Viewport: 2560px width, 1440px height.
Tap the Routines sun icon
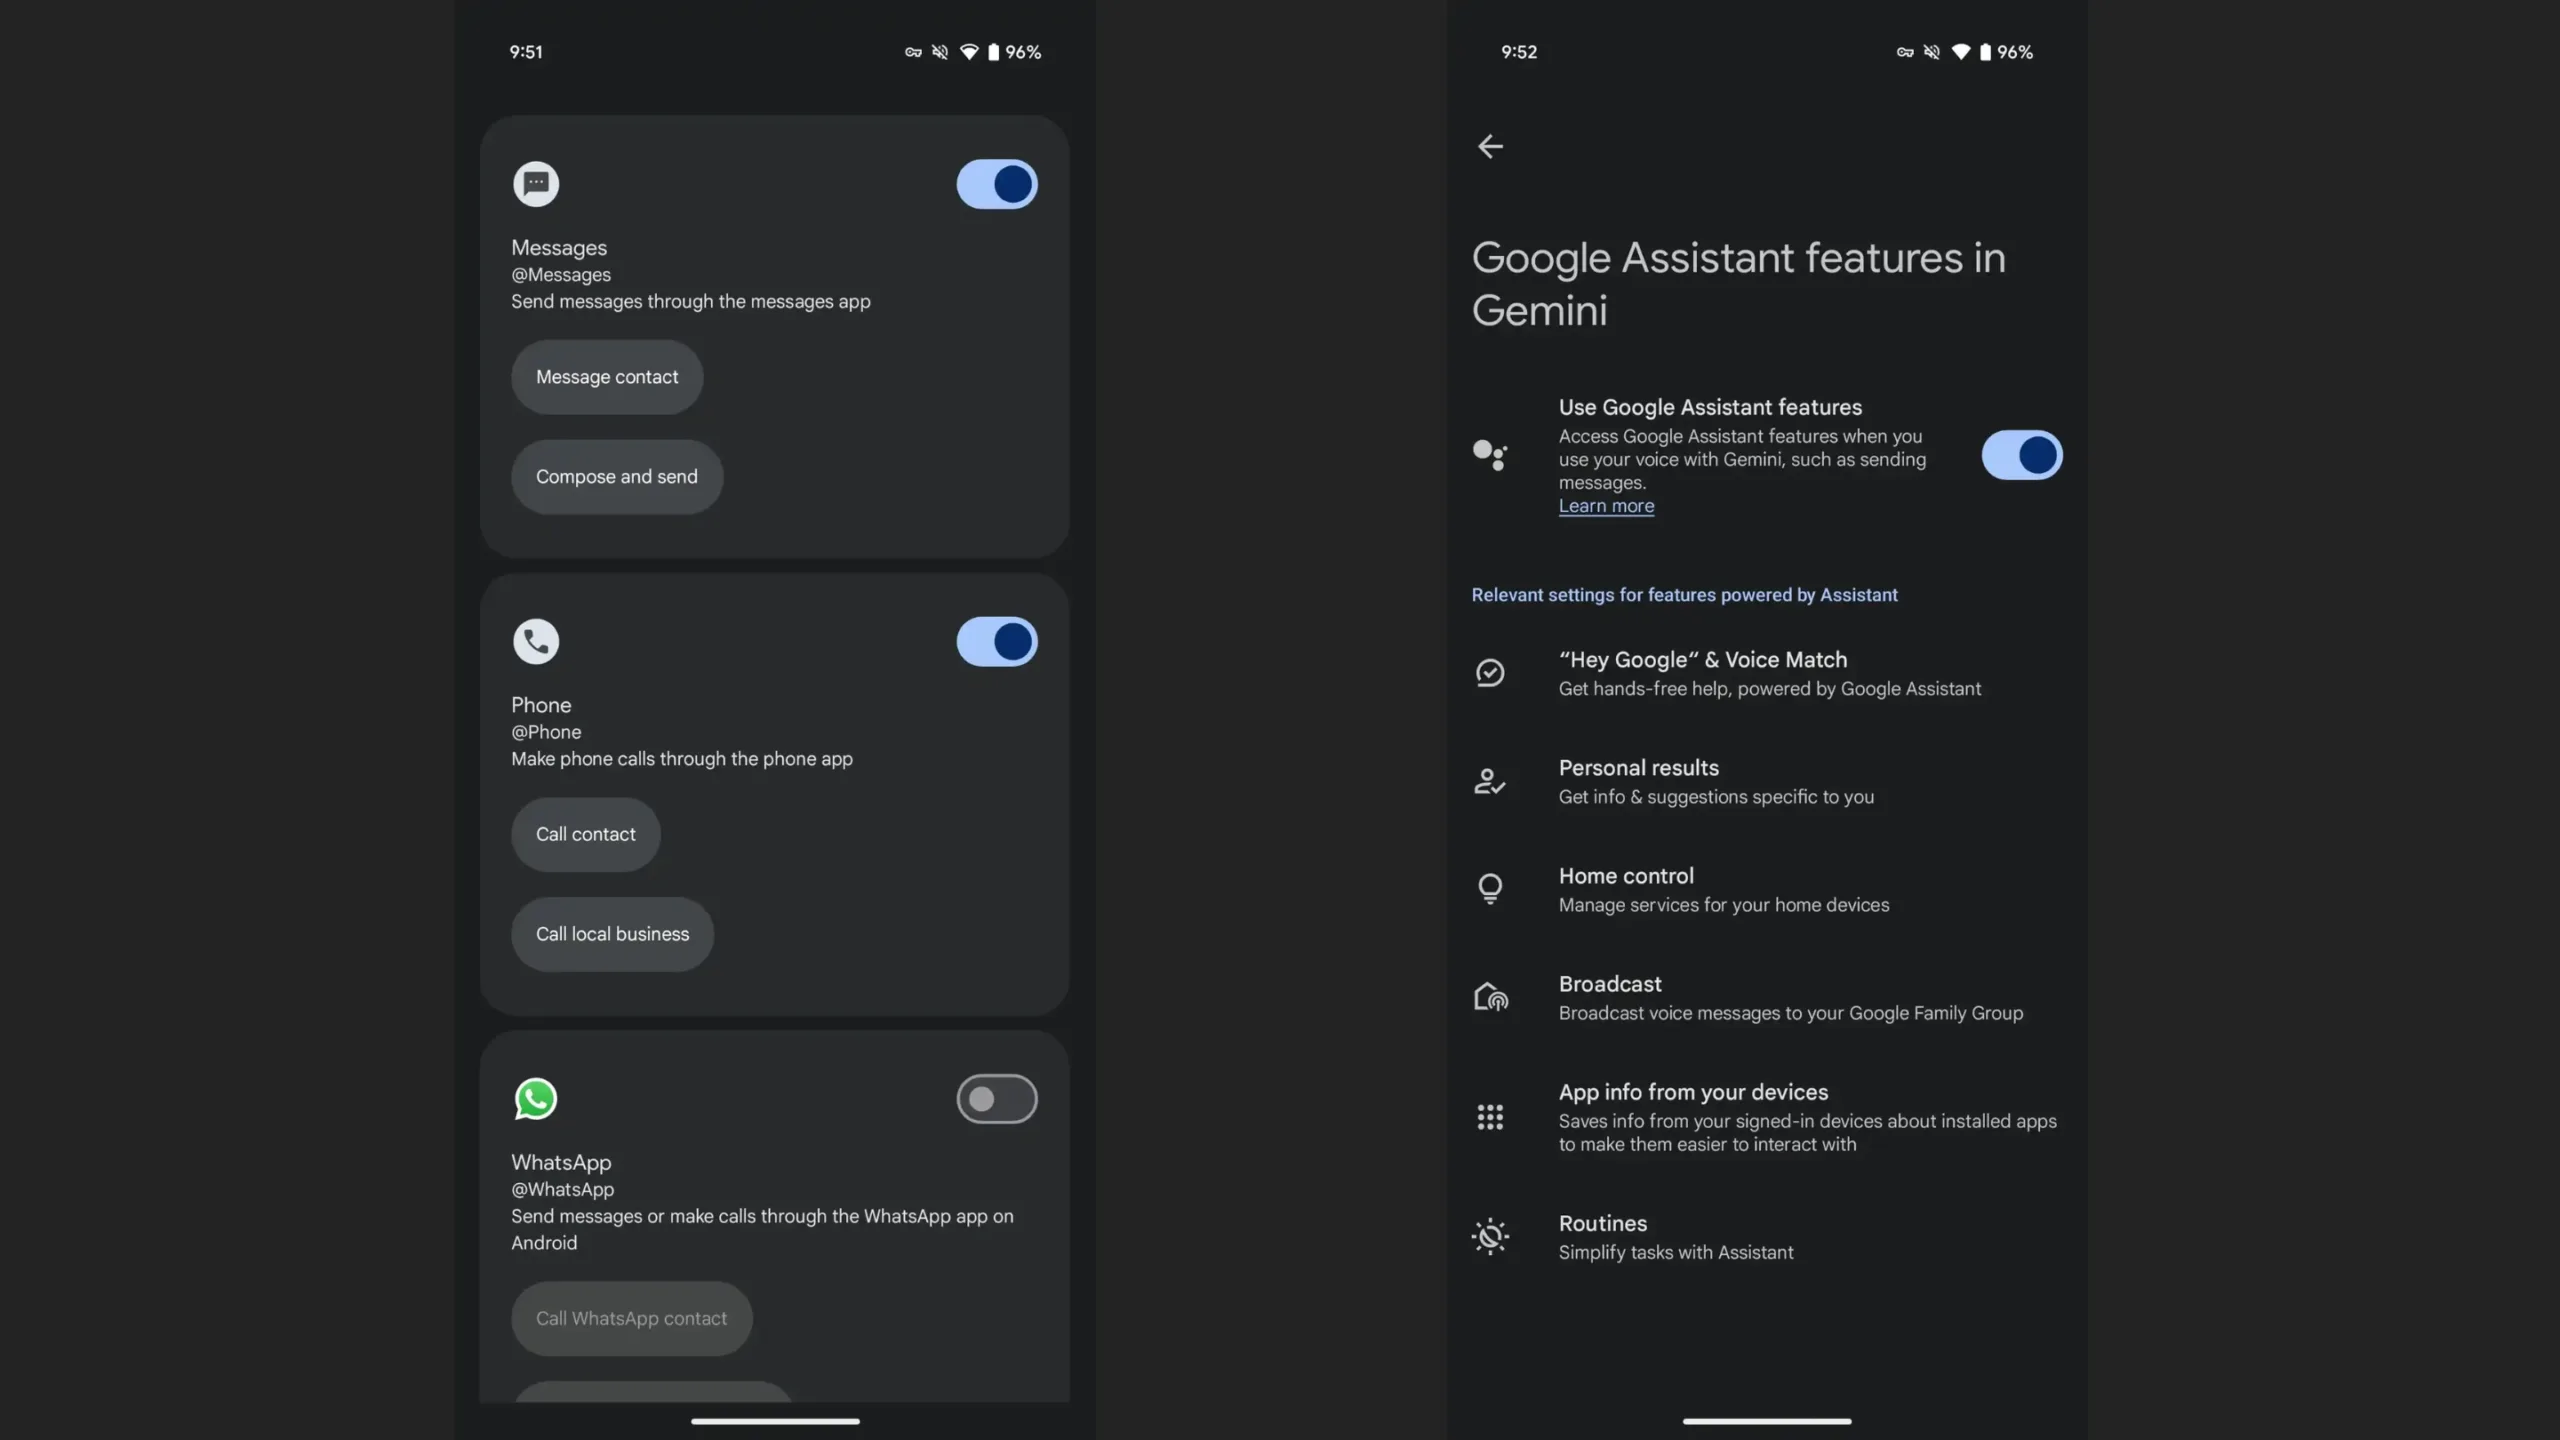[x=1490, y=1237]
